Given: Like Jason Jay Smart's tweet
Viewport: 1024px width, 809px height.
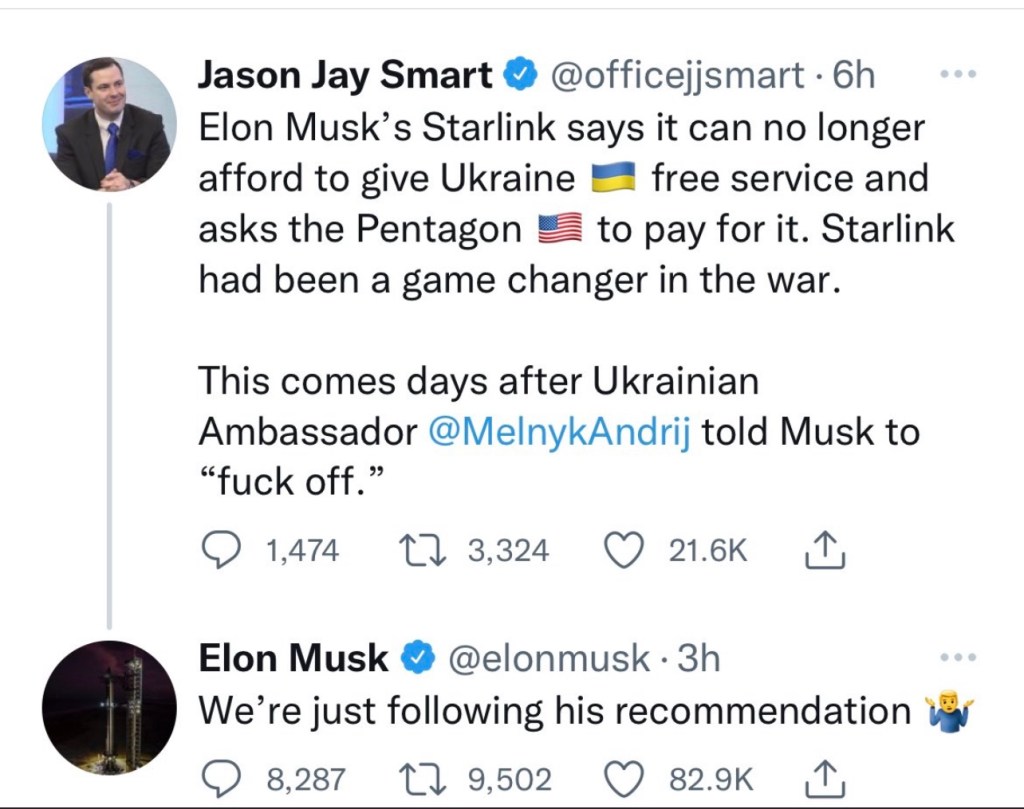Looking at the screenshot, I should coord(625,550).
